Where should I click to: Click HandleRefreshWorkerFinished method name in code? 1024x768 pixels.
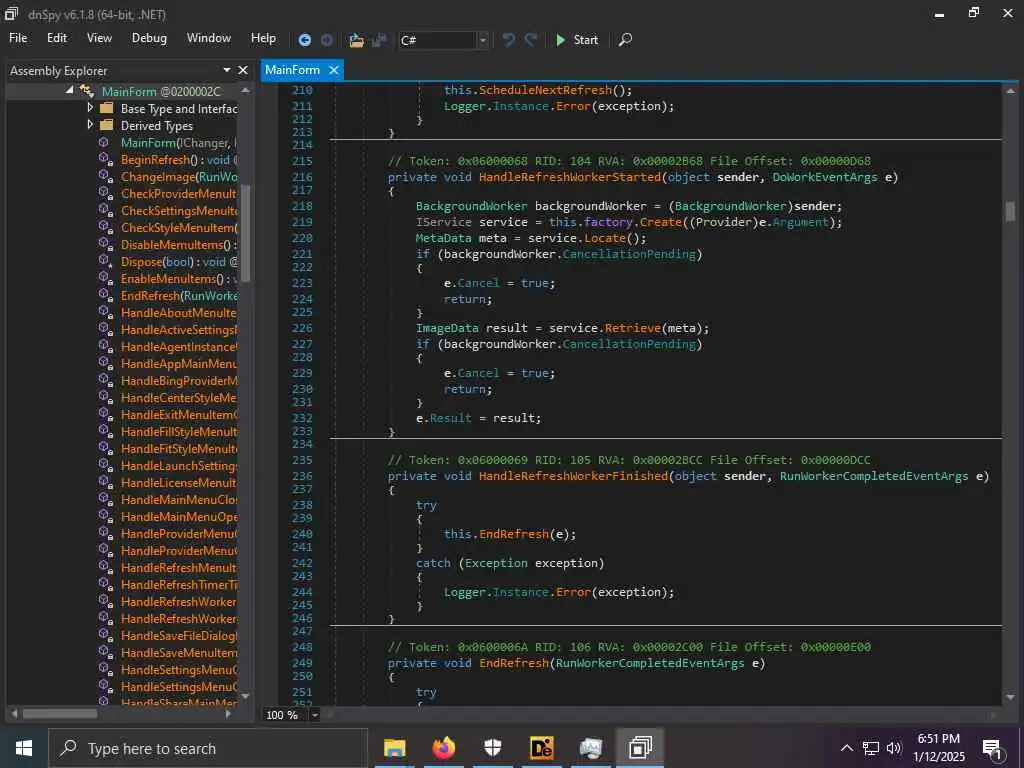point(573,476)
